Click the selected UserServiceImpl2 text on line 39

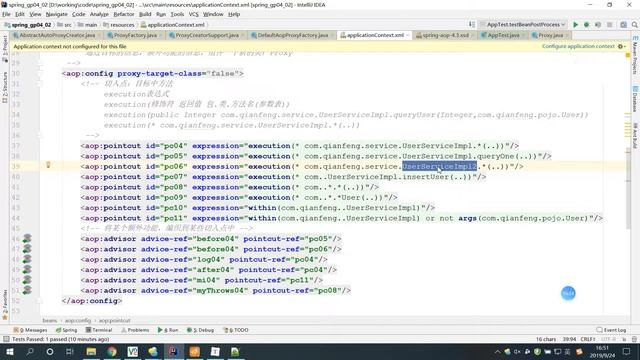pyautogui.click(x=439, y=167)
